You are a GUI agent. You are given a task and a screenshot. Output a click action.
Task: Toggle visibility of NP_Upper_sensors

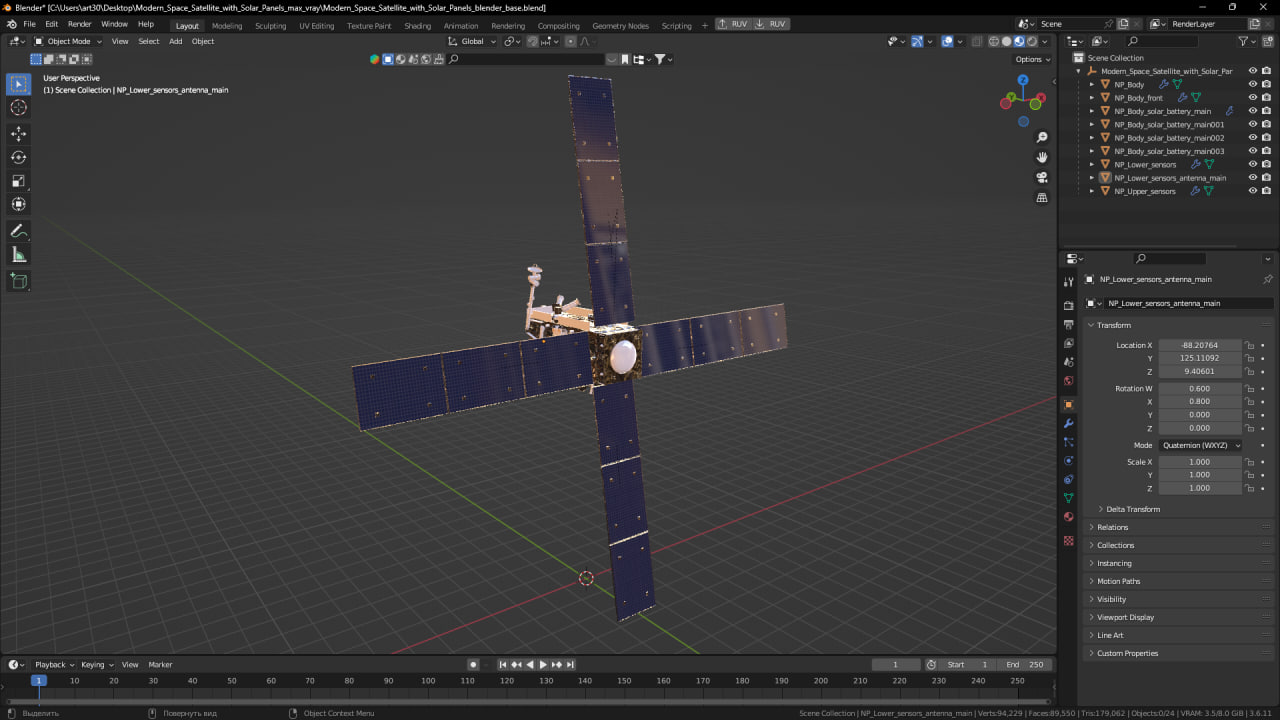[x=1252, y=191]
